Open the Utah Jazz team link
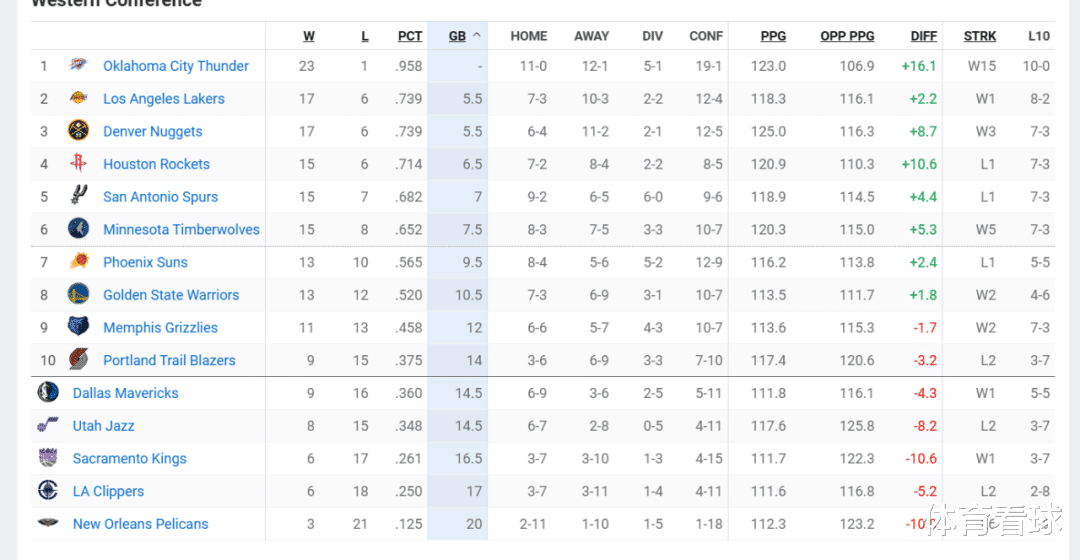 [x=103, y=426]
